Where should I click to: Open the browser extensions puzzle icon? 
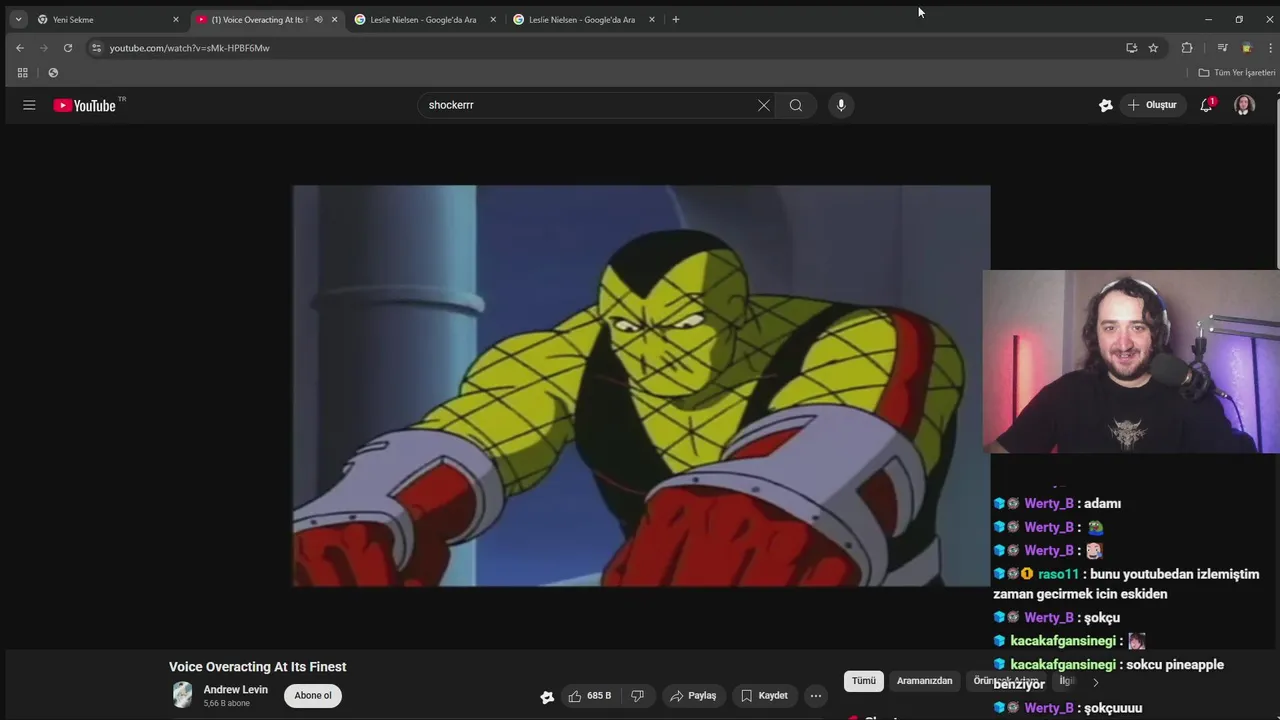[x=1187, y=48]
